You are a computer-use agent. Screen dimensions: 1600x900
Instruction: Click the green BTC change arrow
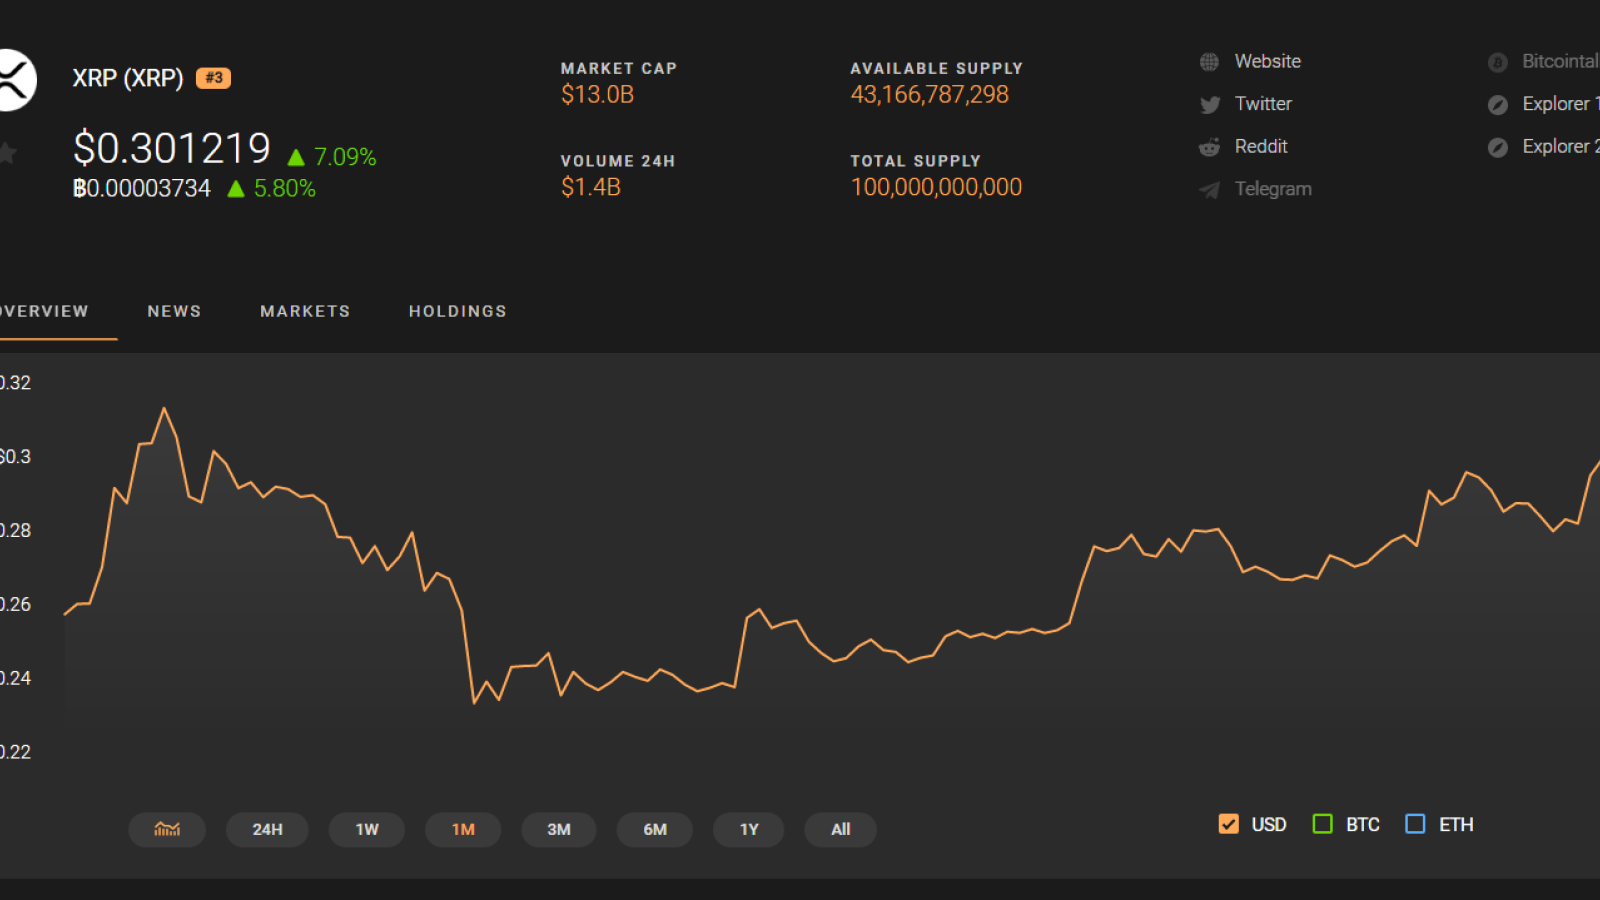click(x=236, y=189)
